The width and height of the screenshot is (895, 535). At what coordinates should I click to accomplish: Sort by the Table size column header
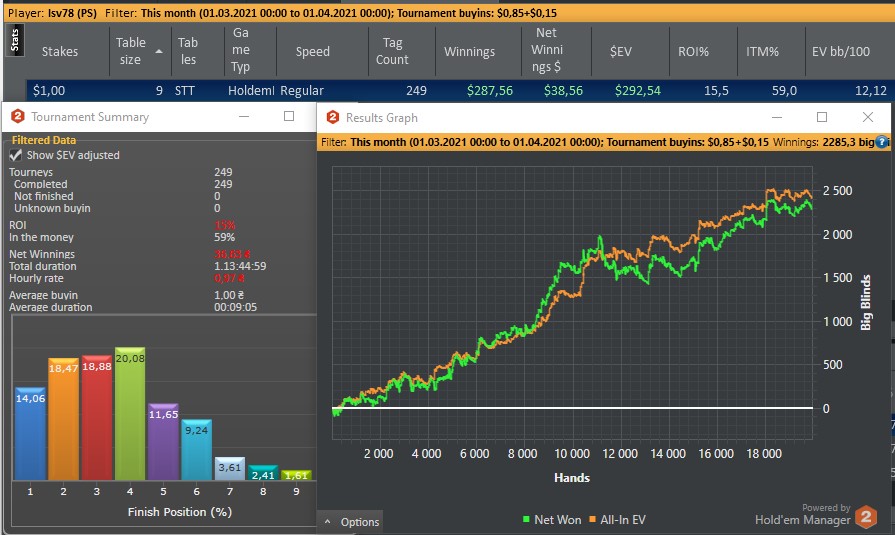click(x=131, y=51)
